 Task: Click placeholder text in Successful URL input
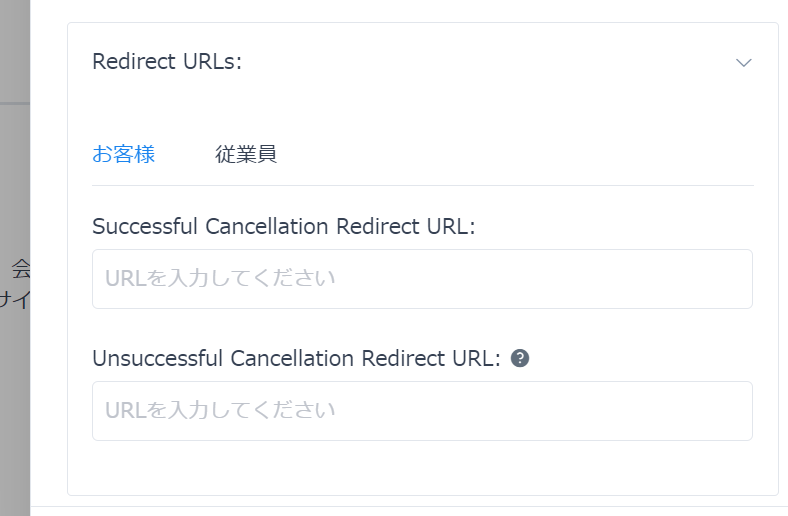(220, 279)
